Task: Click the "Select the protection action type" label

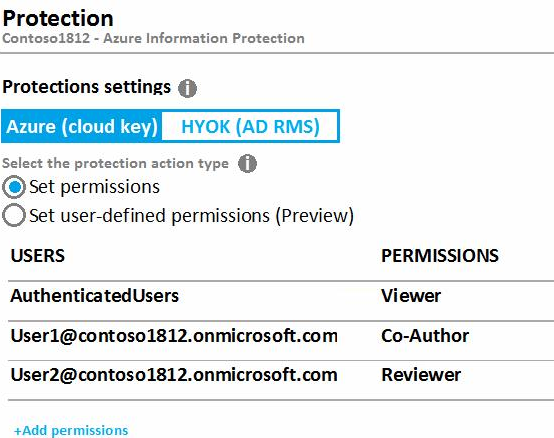Action: point(116,164)
